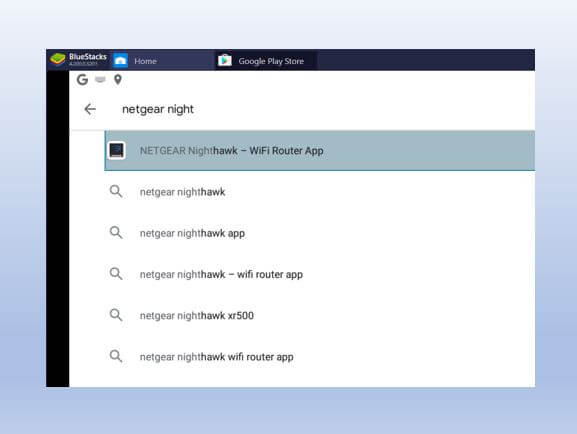The height and width of the screenshot is (434, 577).
Task: Click the Play Store tab bag icon
Action: pyautogui.click(x=224, y=60)
